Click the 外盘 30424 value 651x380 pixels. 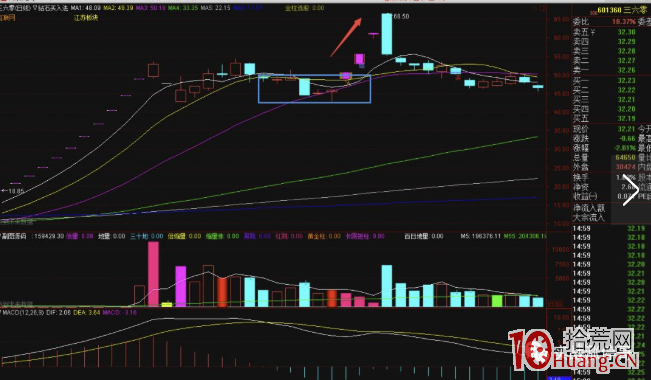click(626, 167)
